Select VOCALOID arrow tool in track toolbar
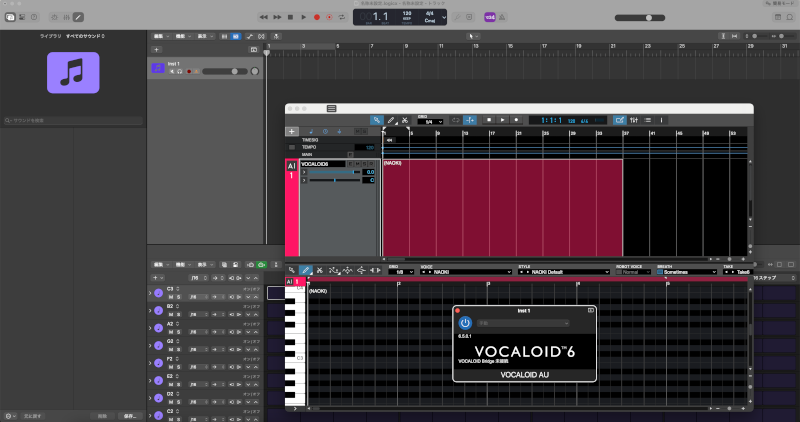The width and height of the screenshot is (800, 422). click(x=377, y=120)
